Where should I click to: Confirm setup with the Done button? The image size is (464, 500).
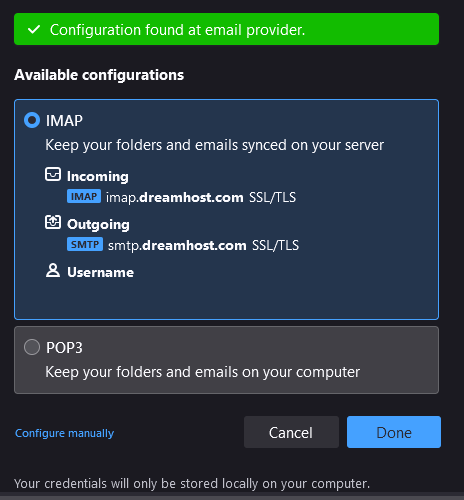point(394,432)
